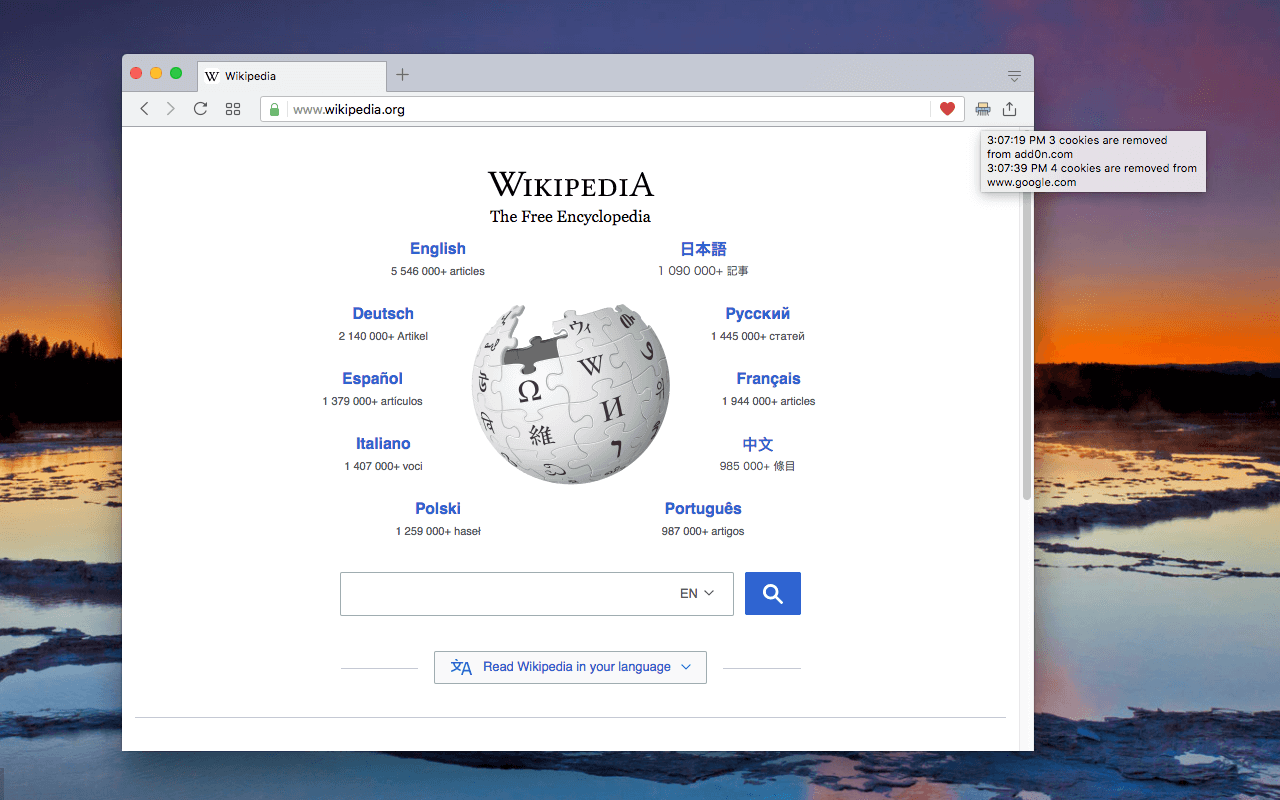Click the '1 407 000+ voci' text
Image resolution: width=1280 pixels, height=800 pixels.
[x=383, y=466]
